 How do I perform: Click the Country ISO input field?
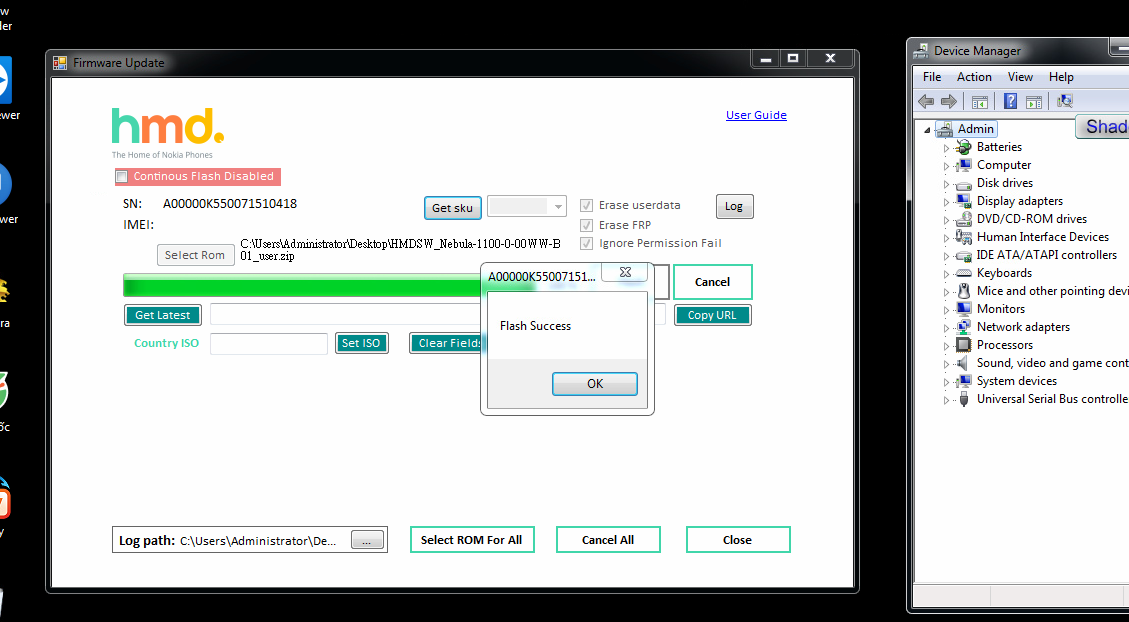pyautogui.click(x=268, y=344)
